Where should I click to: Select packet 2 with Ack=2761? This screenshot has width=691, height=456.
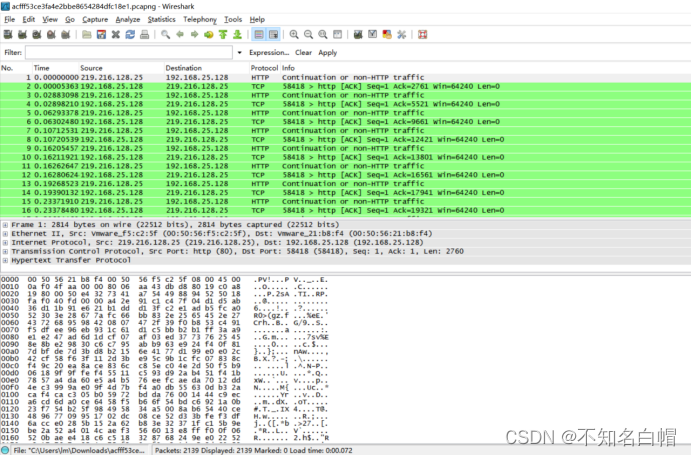346,86
